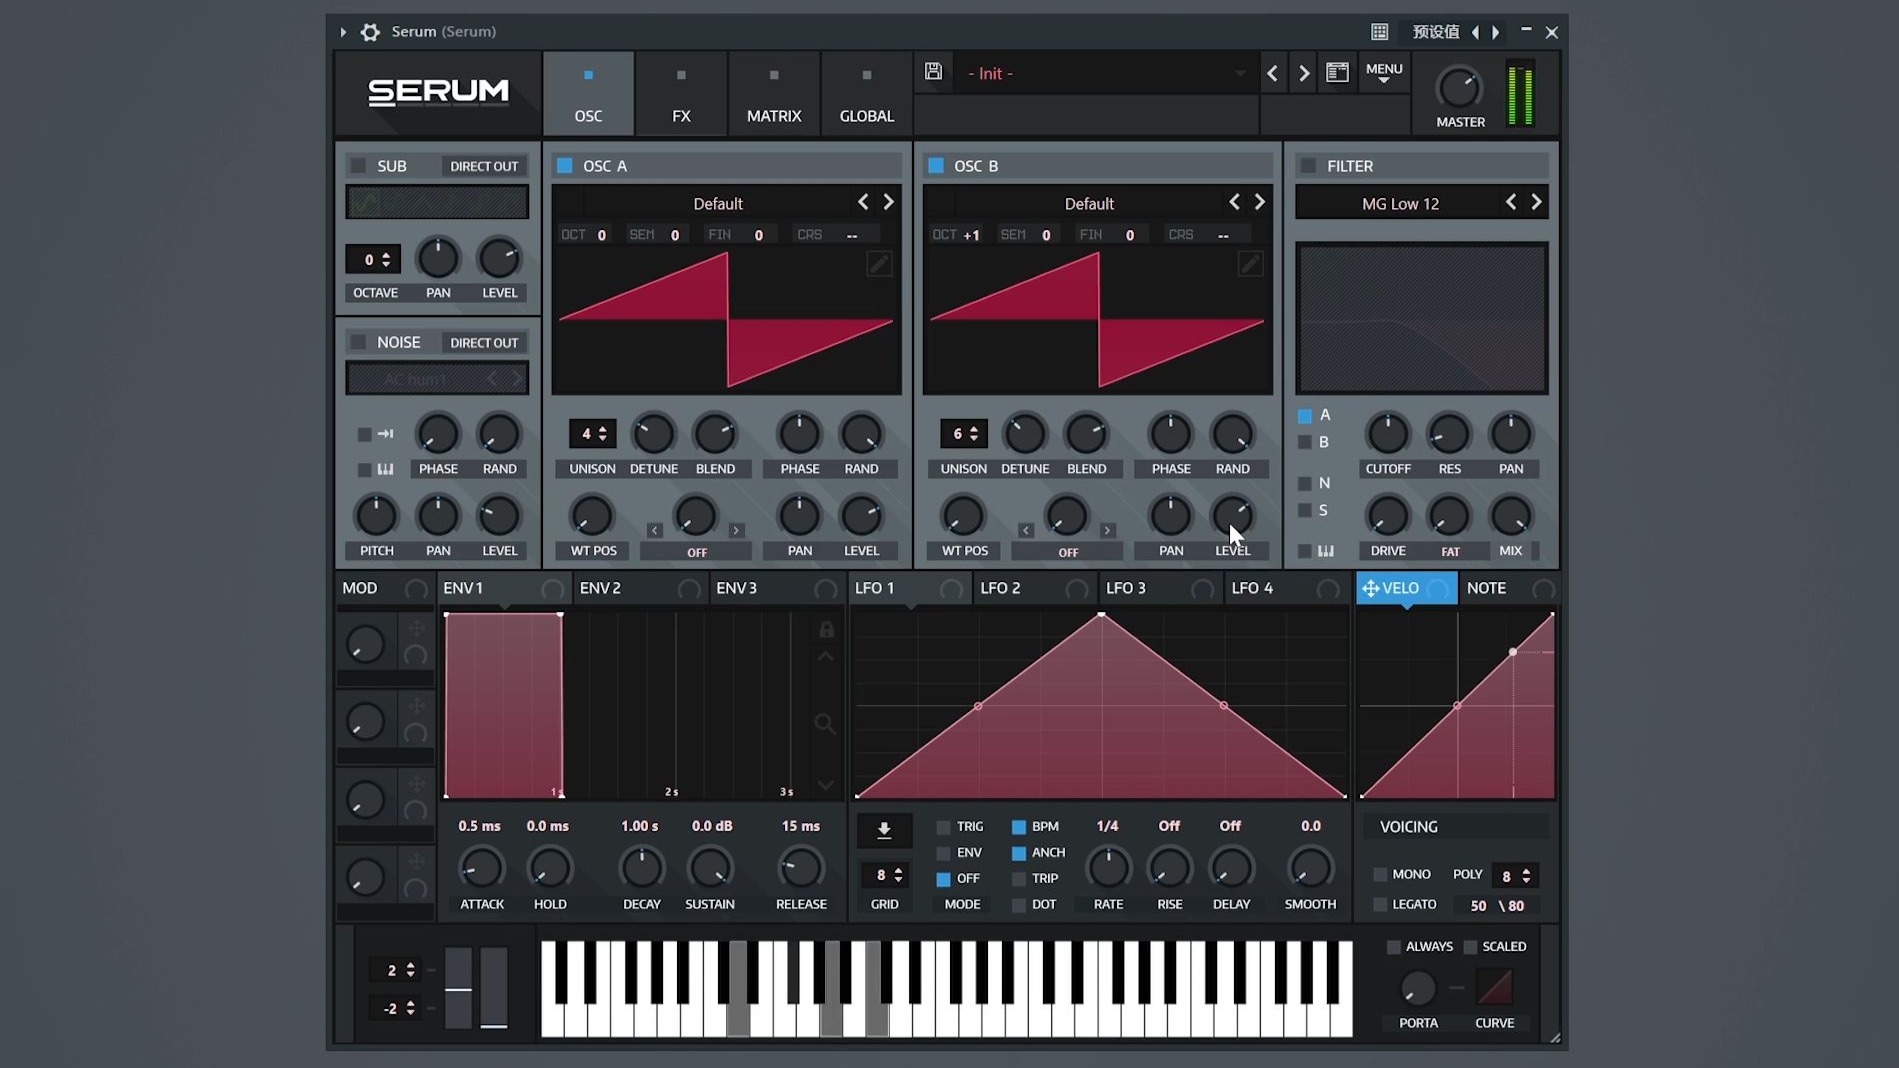Screen dimensions: 1899x1068
Task: Click OSC A warp mode next arrow
Action: 736,530
